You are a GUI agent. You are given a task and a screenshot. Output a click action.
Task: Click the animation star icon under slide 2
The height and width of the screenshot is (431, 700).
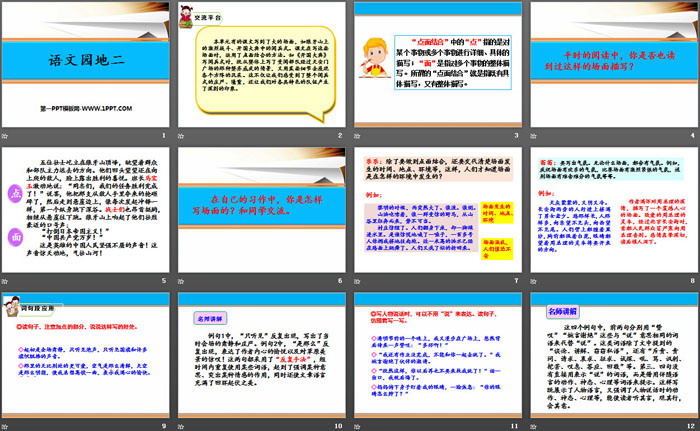click(181, 136)
